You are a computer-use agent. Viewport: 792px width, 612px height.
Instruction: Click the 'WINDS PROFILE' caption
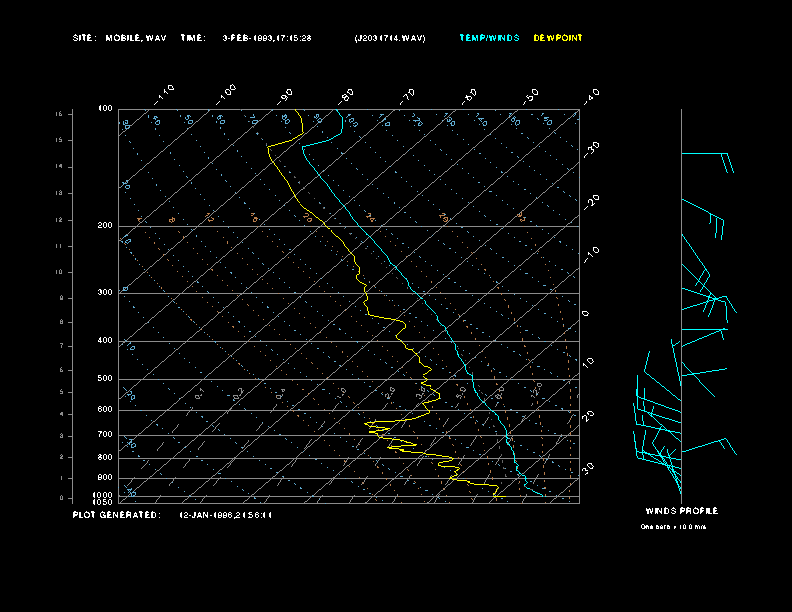tap(681, 511)
